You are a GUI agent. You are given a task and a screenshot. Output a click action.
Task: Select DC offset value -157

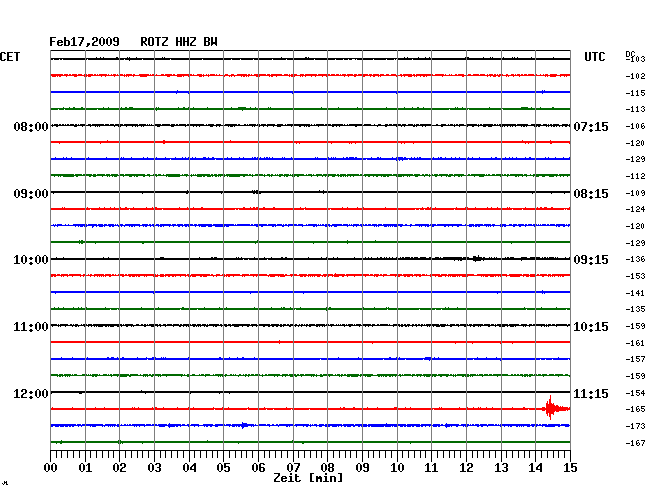click(x=636, y=359)
